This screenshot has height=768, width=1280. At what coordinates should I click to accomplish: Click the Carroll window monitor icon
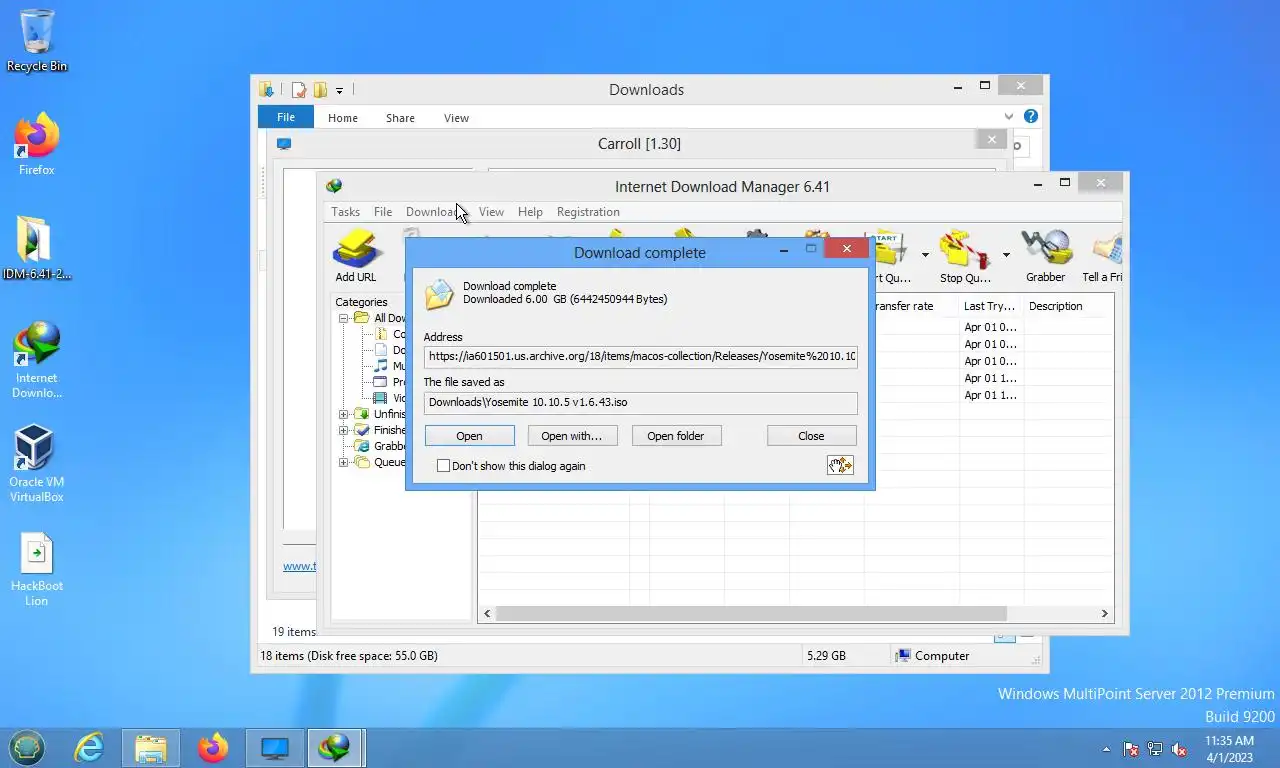(284, 144)
